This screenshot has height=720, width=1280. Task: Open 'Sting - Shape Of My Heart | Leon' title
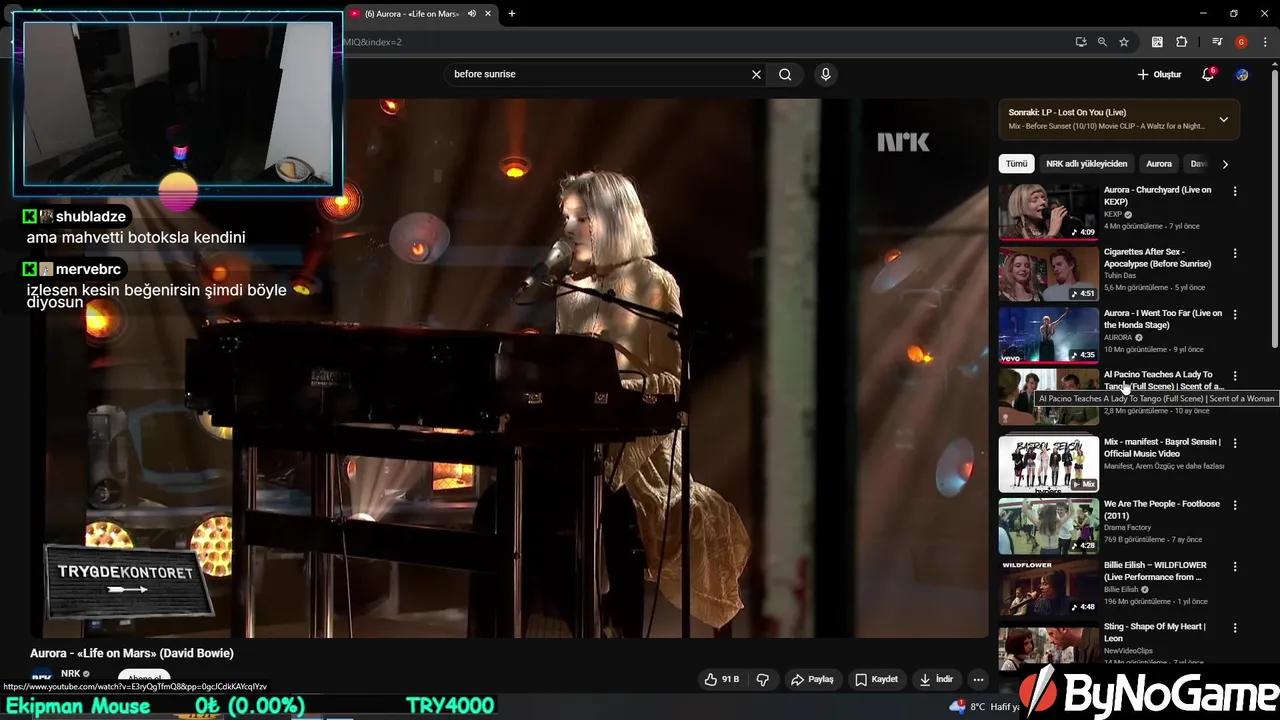pyautogui.click(x=1155, y=632)
